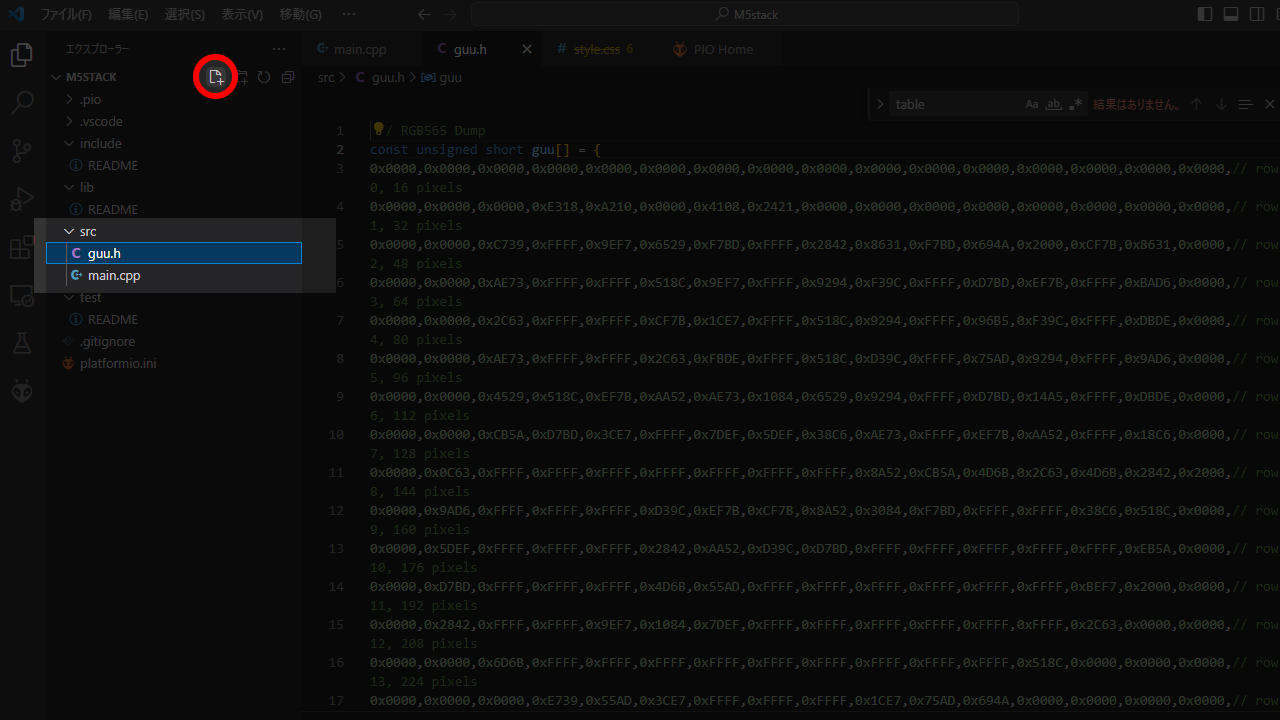Toggle Match Case in find widget

pos(1032,105)
